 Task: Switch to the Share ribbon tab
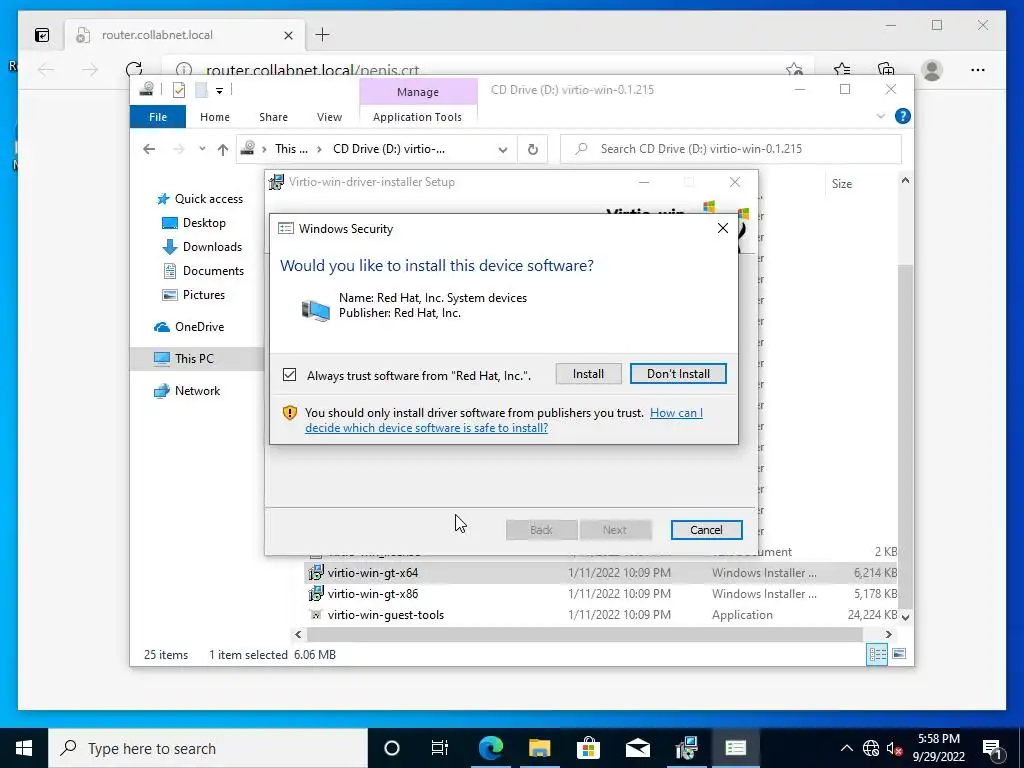[273, 117]
